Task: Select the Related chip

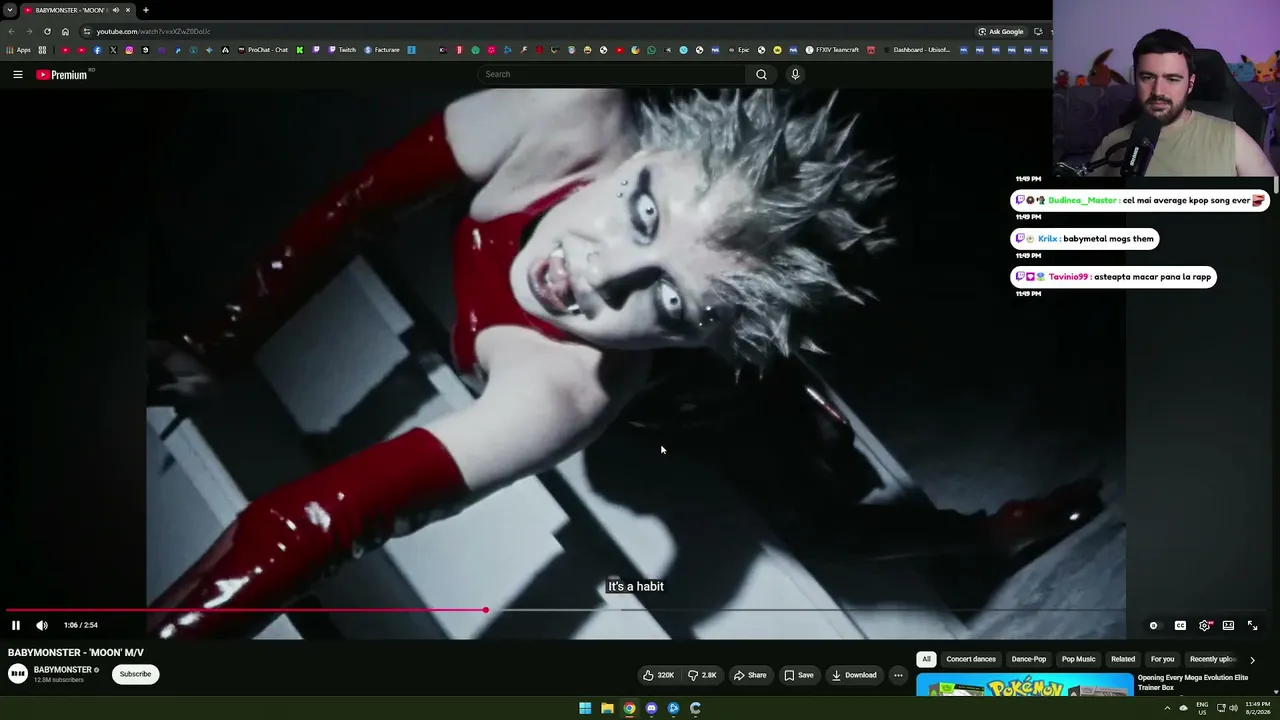Action: [x=1123, y=659]
